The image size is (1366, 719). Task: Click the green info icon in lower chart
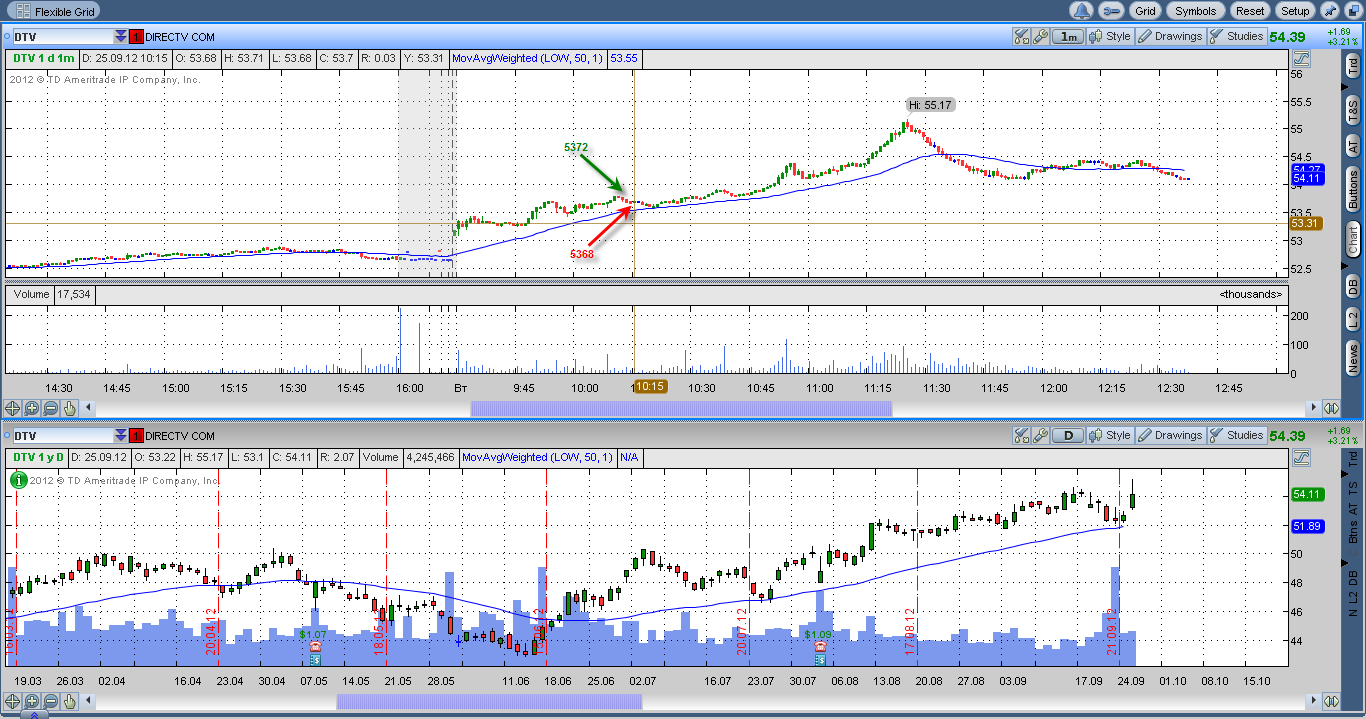point(18,479)
